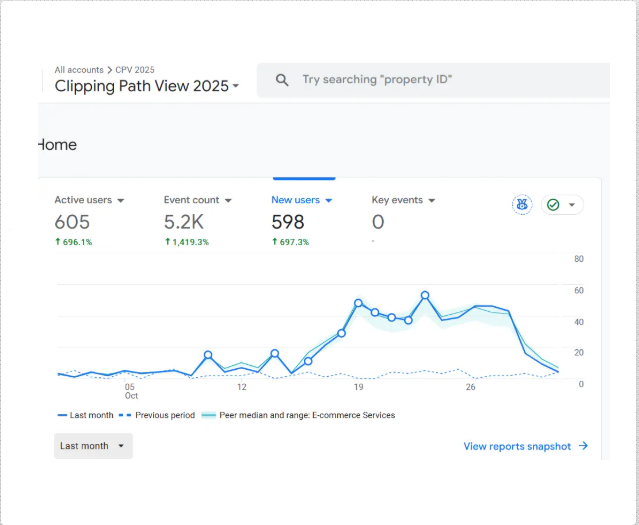Screen dimensions: 639x525
Task: Select the Active users value 605 tab
Action: click(x=72, y=222)
